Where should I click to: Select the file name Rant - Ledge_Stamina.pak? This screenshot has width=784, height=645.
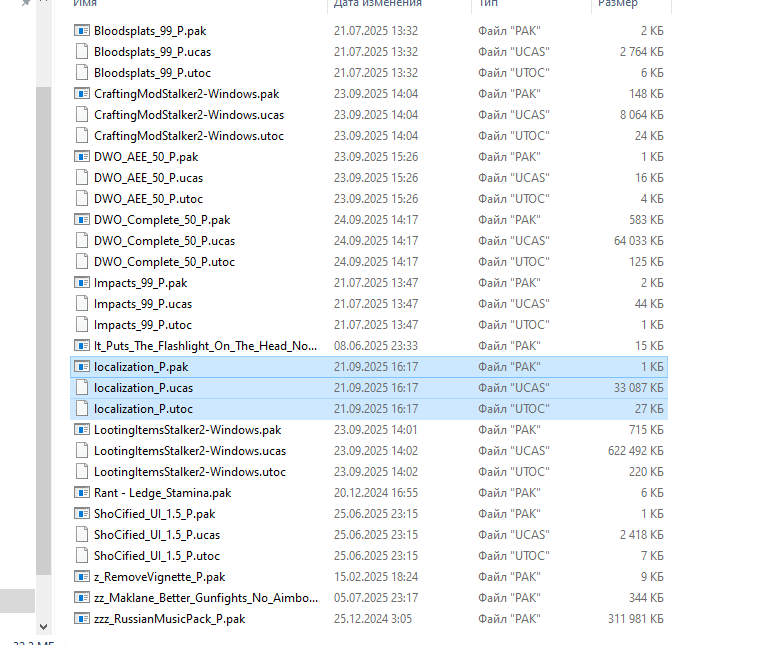click(162, 493)
